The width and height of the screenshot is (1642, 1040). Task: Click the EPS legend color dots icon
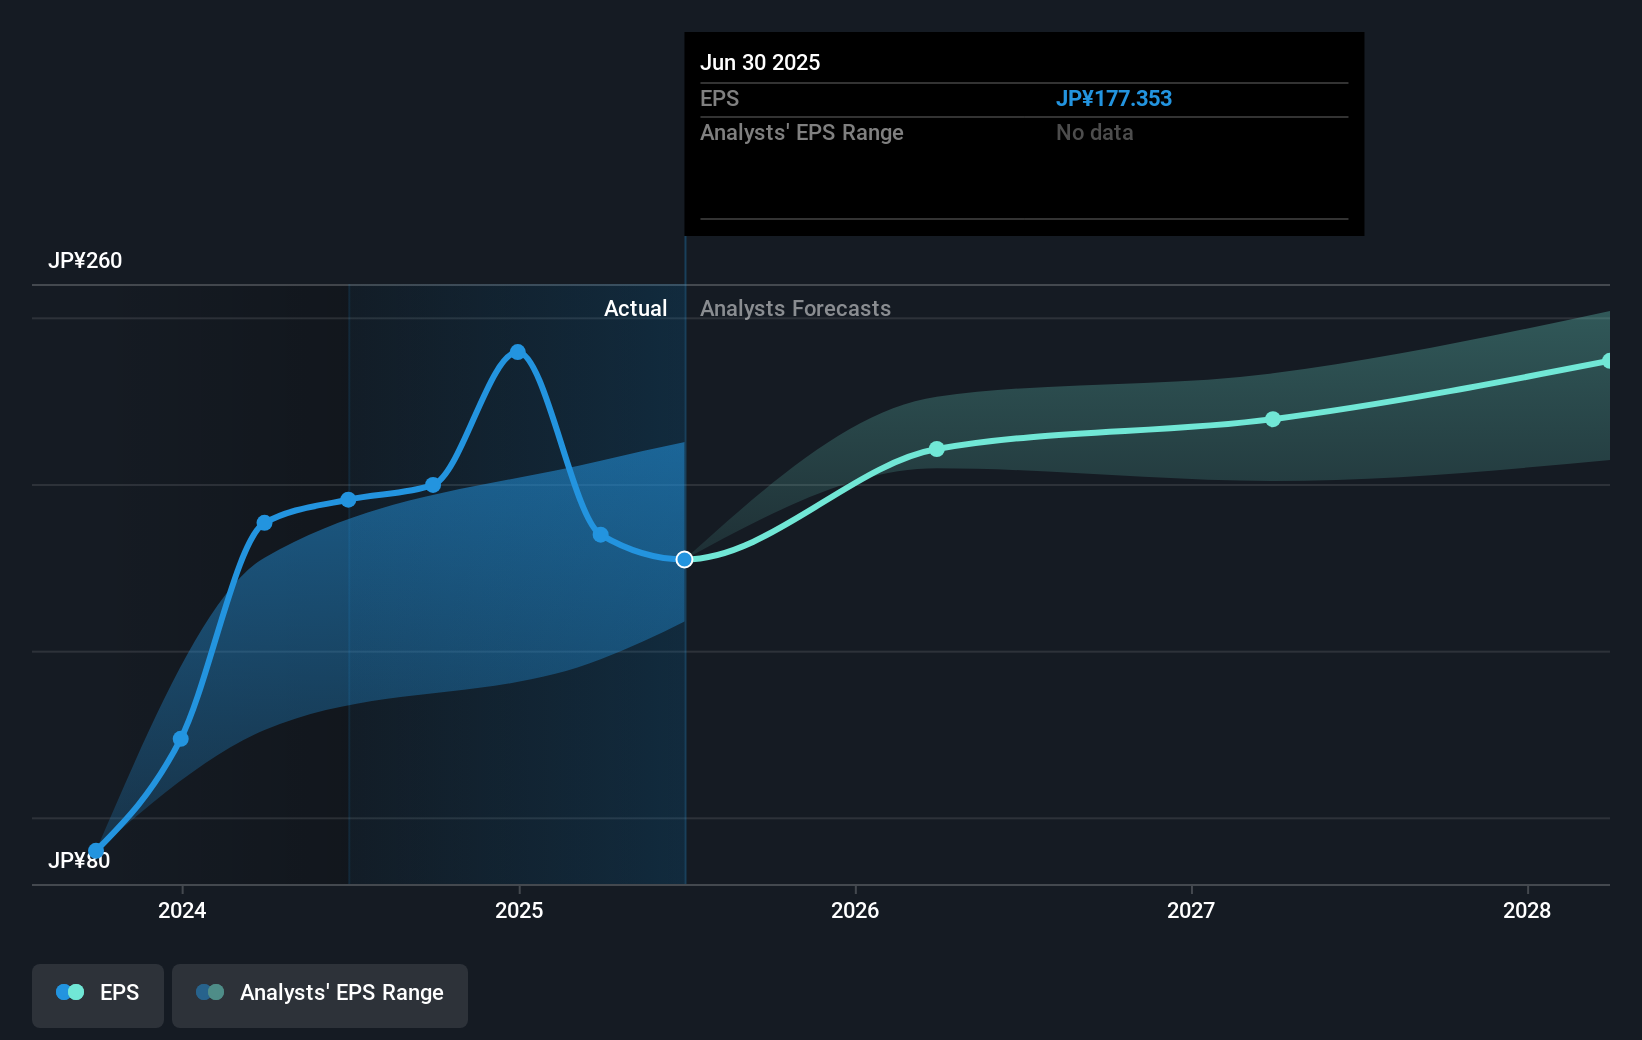70,992
